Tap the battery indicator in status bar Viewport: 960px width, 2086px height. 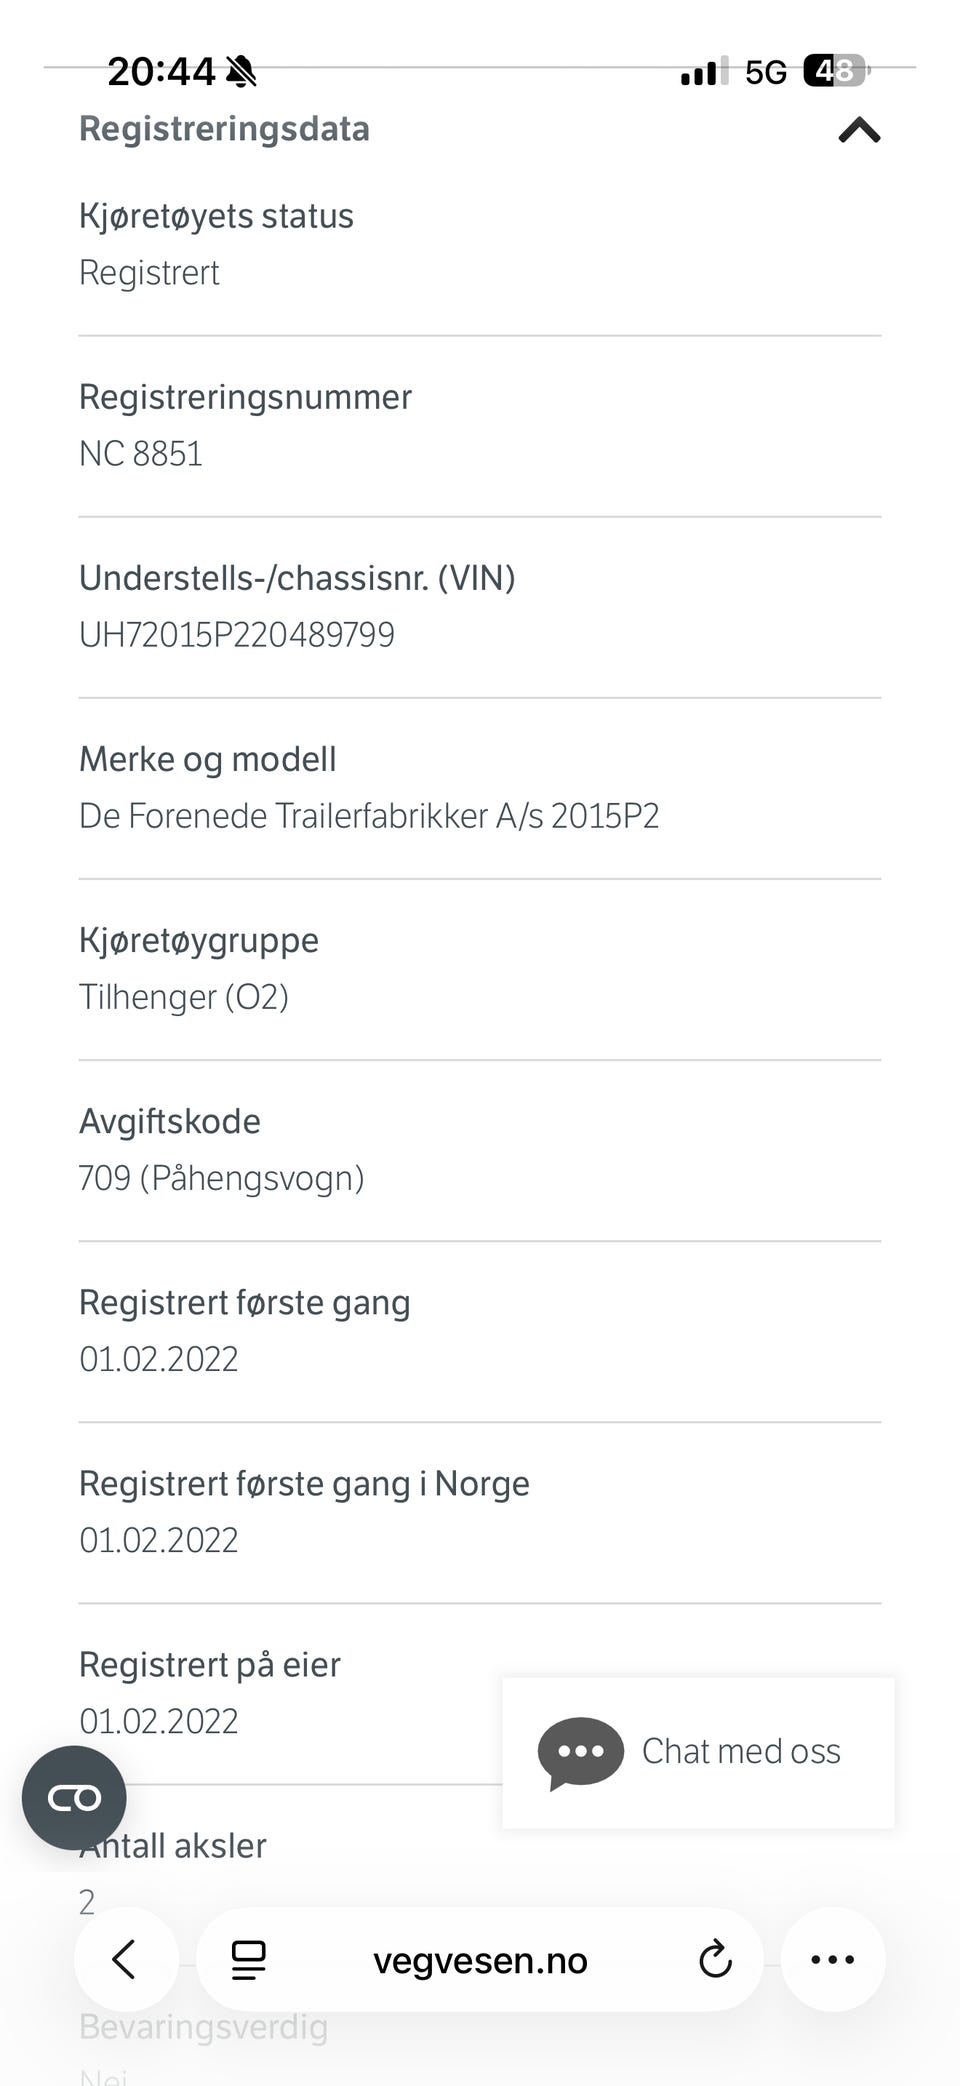point(837,71)
